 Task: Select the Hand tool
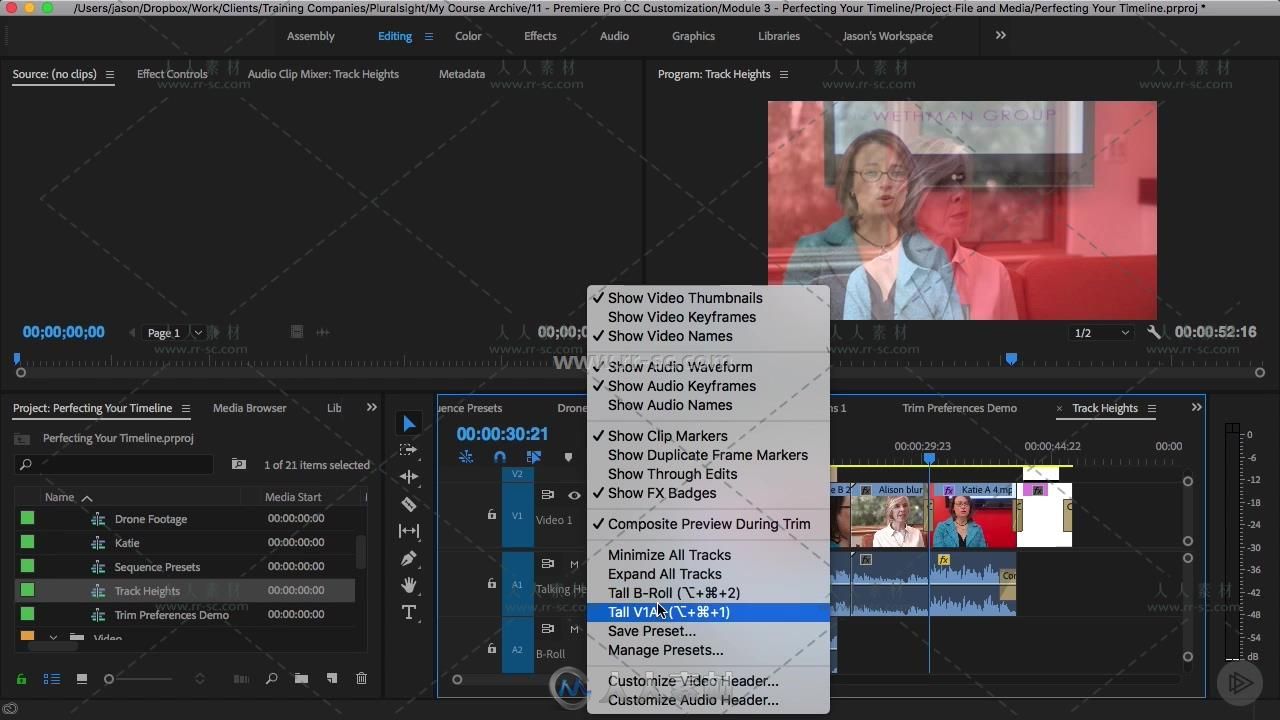[409, 585]
